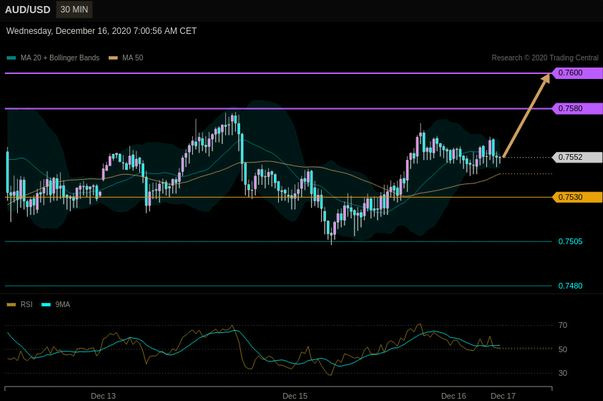The height and width of the screenshot is (401, 603).
Task: Click the AUD/USD symbol title
Action: point(28,10)
